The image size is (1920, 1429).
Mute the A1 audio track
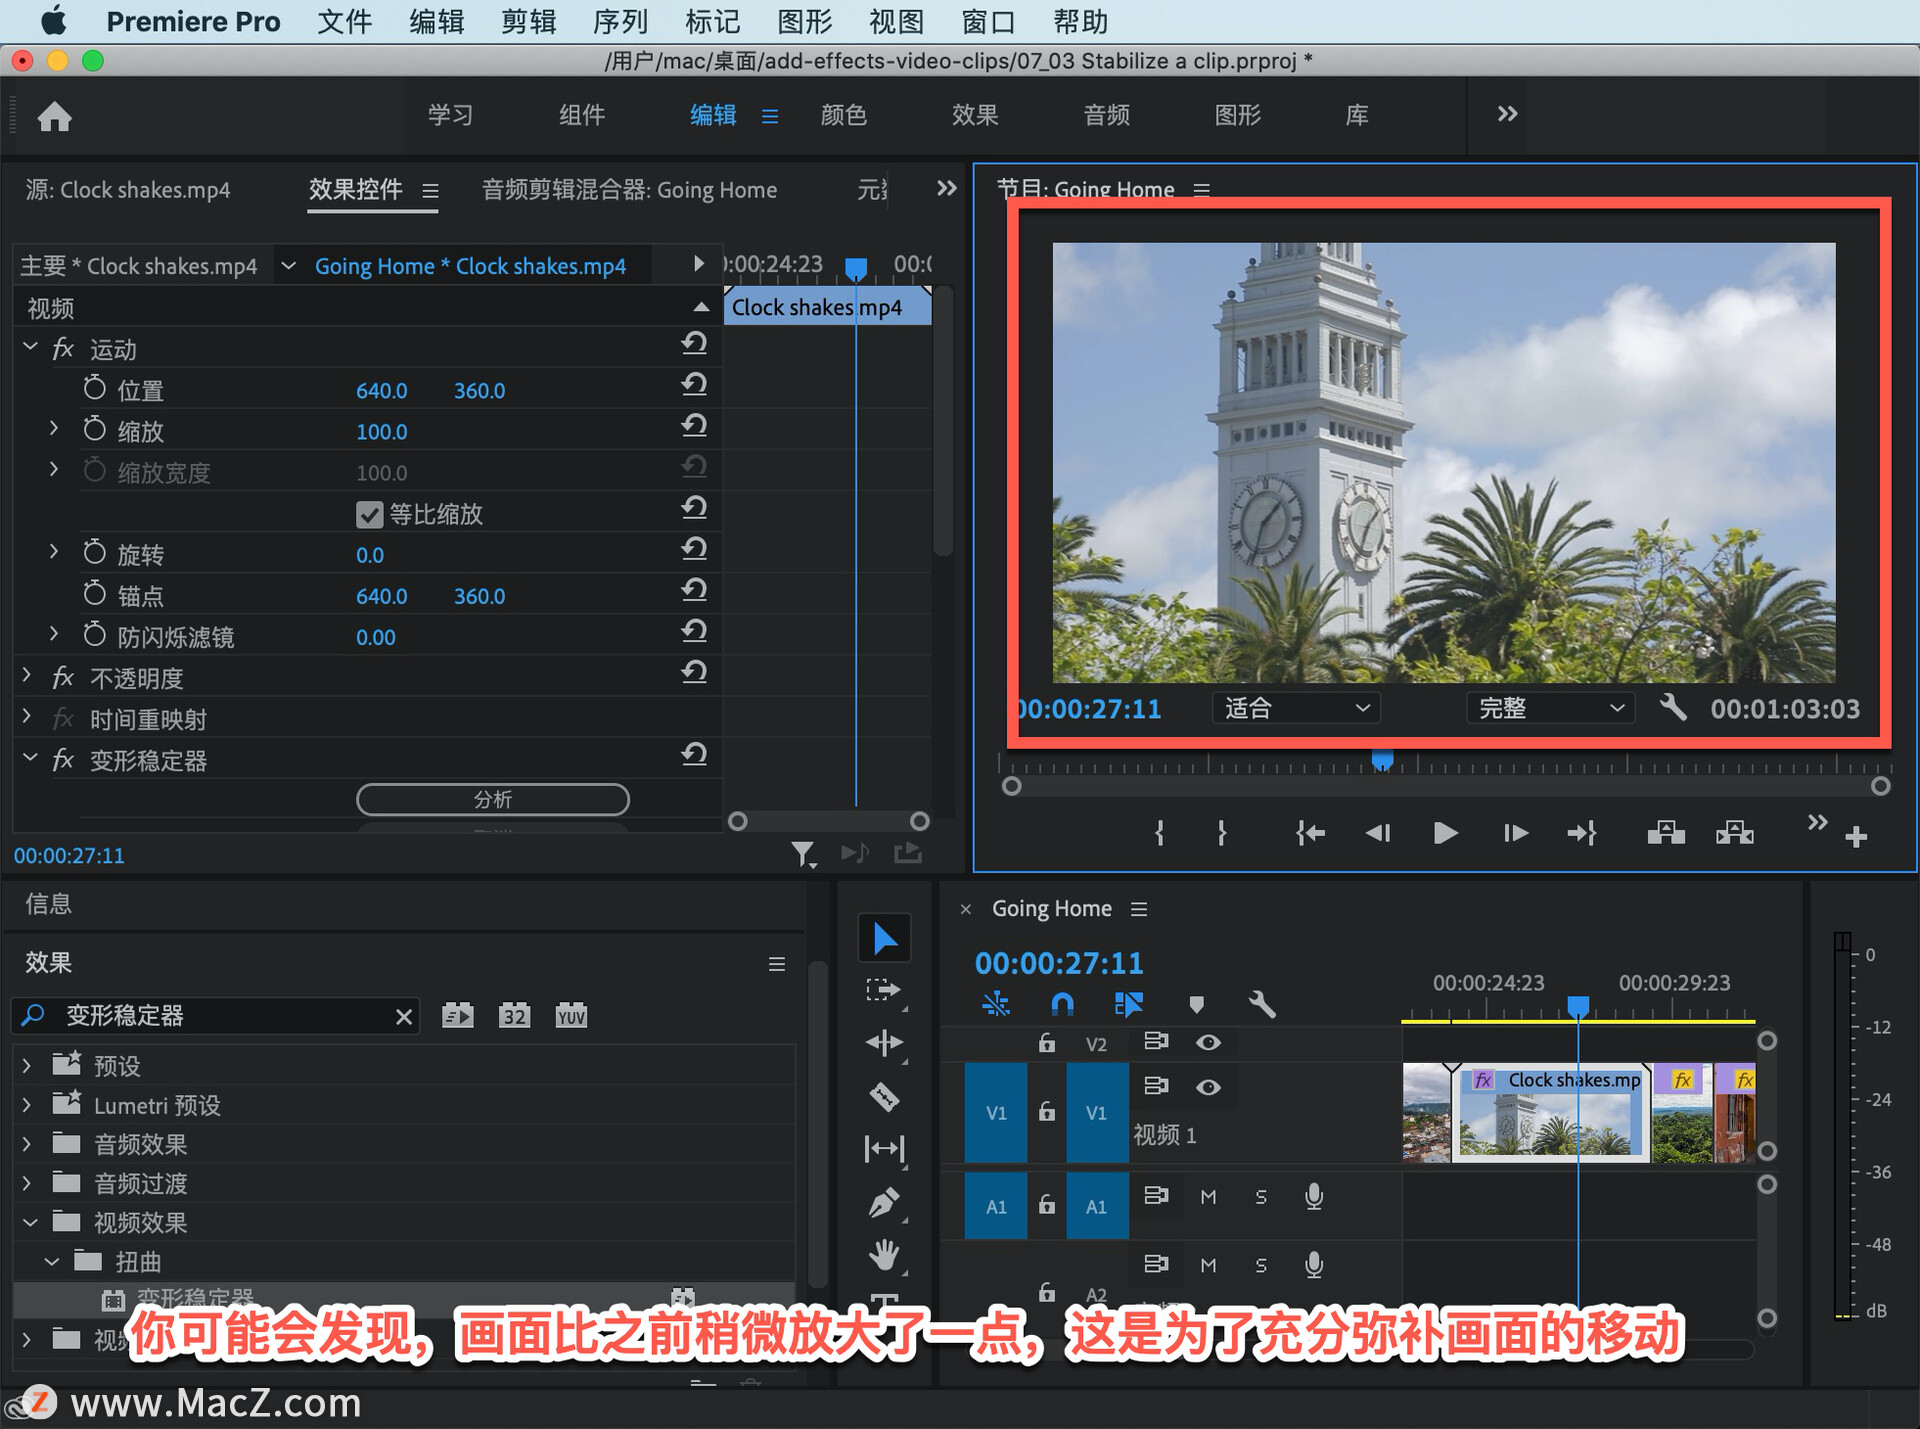pyautogui.click(x=1208, y=1197)
